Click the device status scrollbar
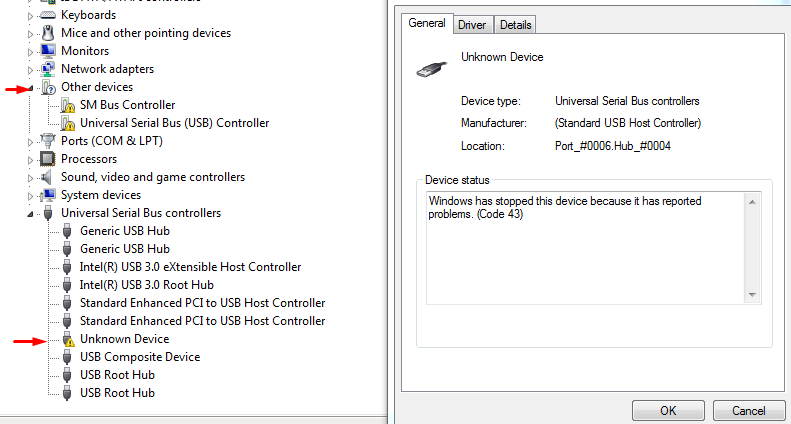The image size is (791, 424). 755,247
